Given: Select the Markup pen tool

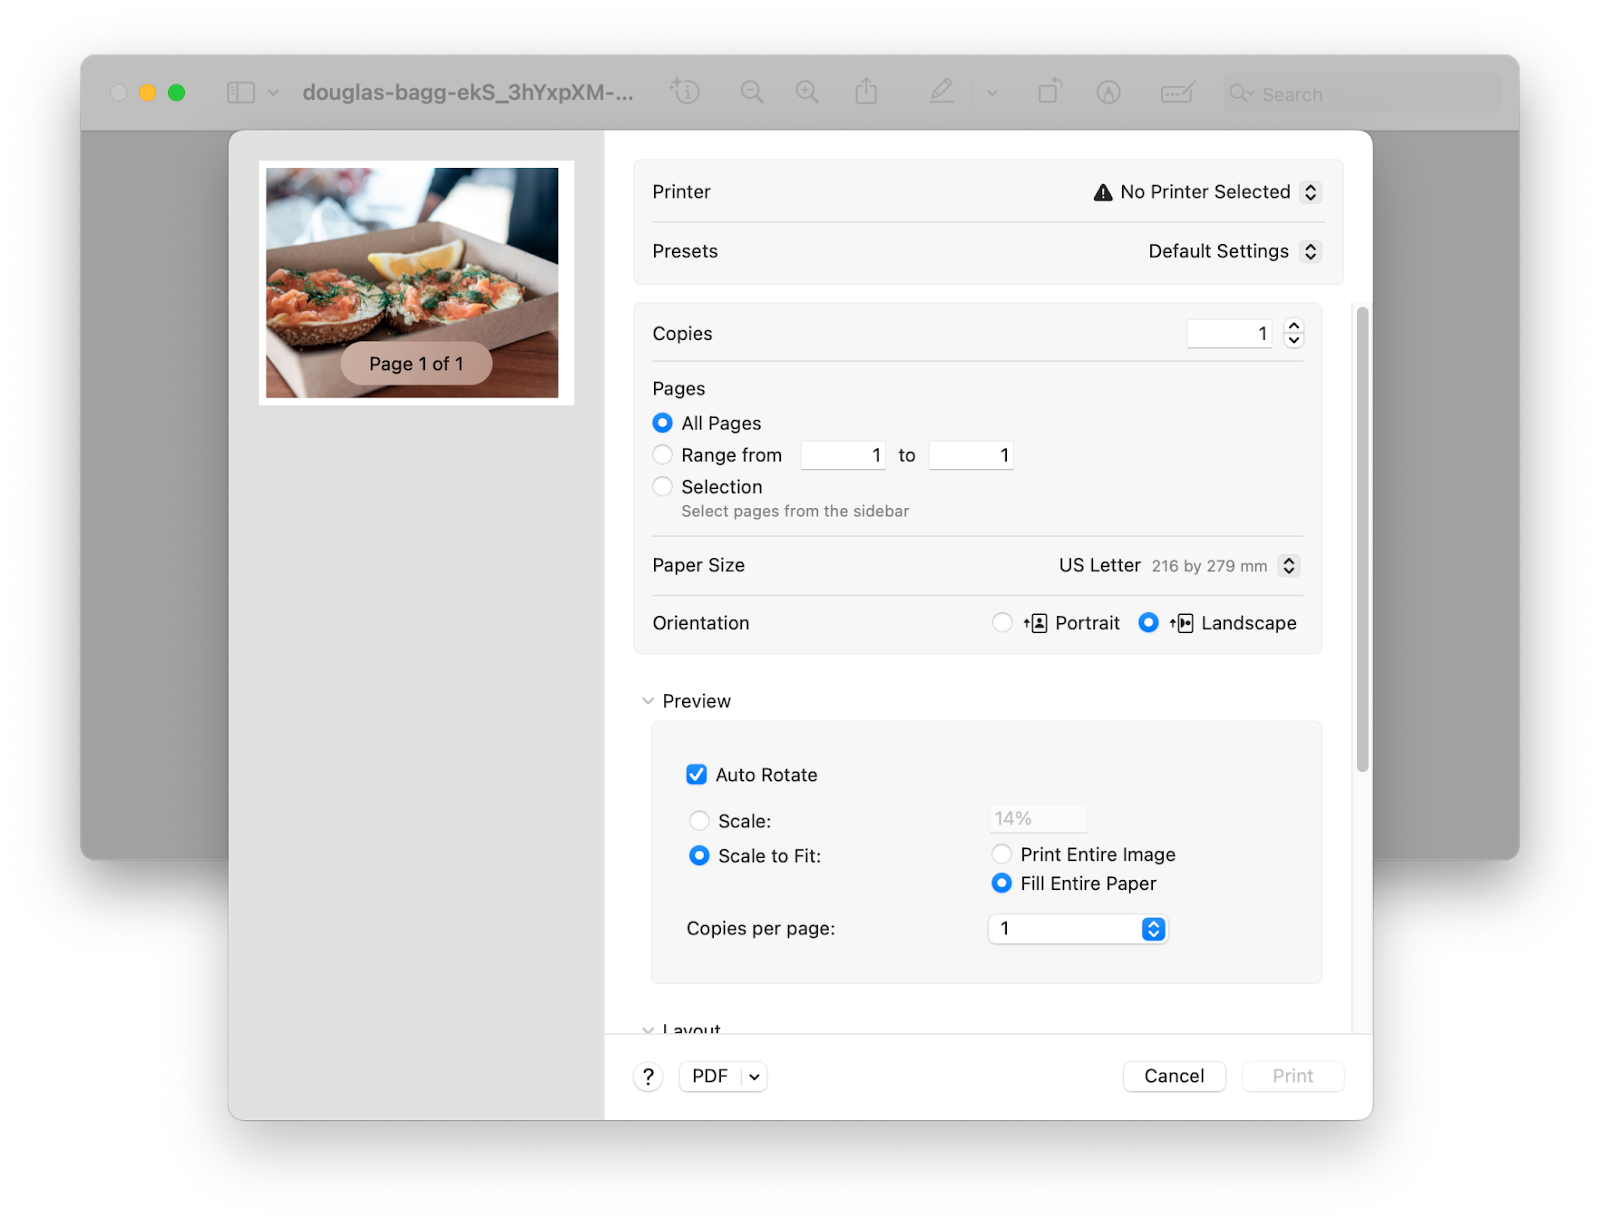Looking at the screenshot, I should tap(1109, 92).
